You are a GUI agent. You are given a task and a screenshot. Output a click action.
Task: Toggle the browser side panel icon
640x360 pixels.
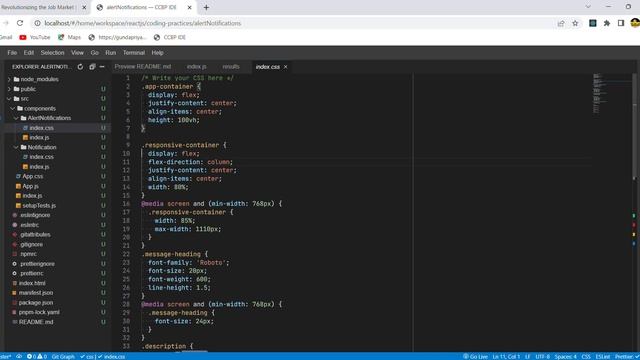[x=621, y=23]
